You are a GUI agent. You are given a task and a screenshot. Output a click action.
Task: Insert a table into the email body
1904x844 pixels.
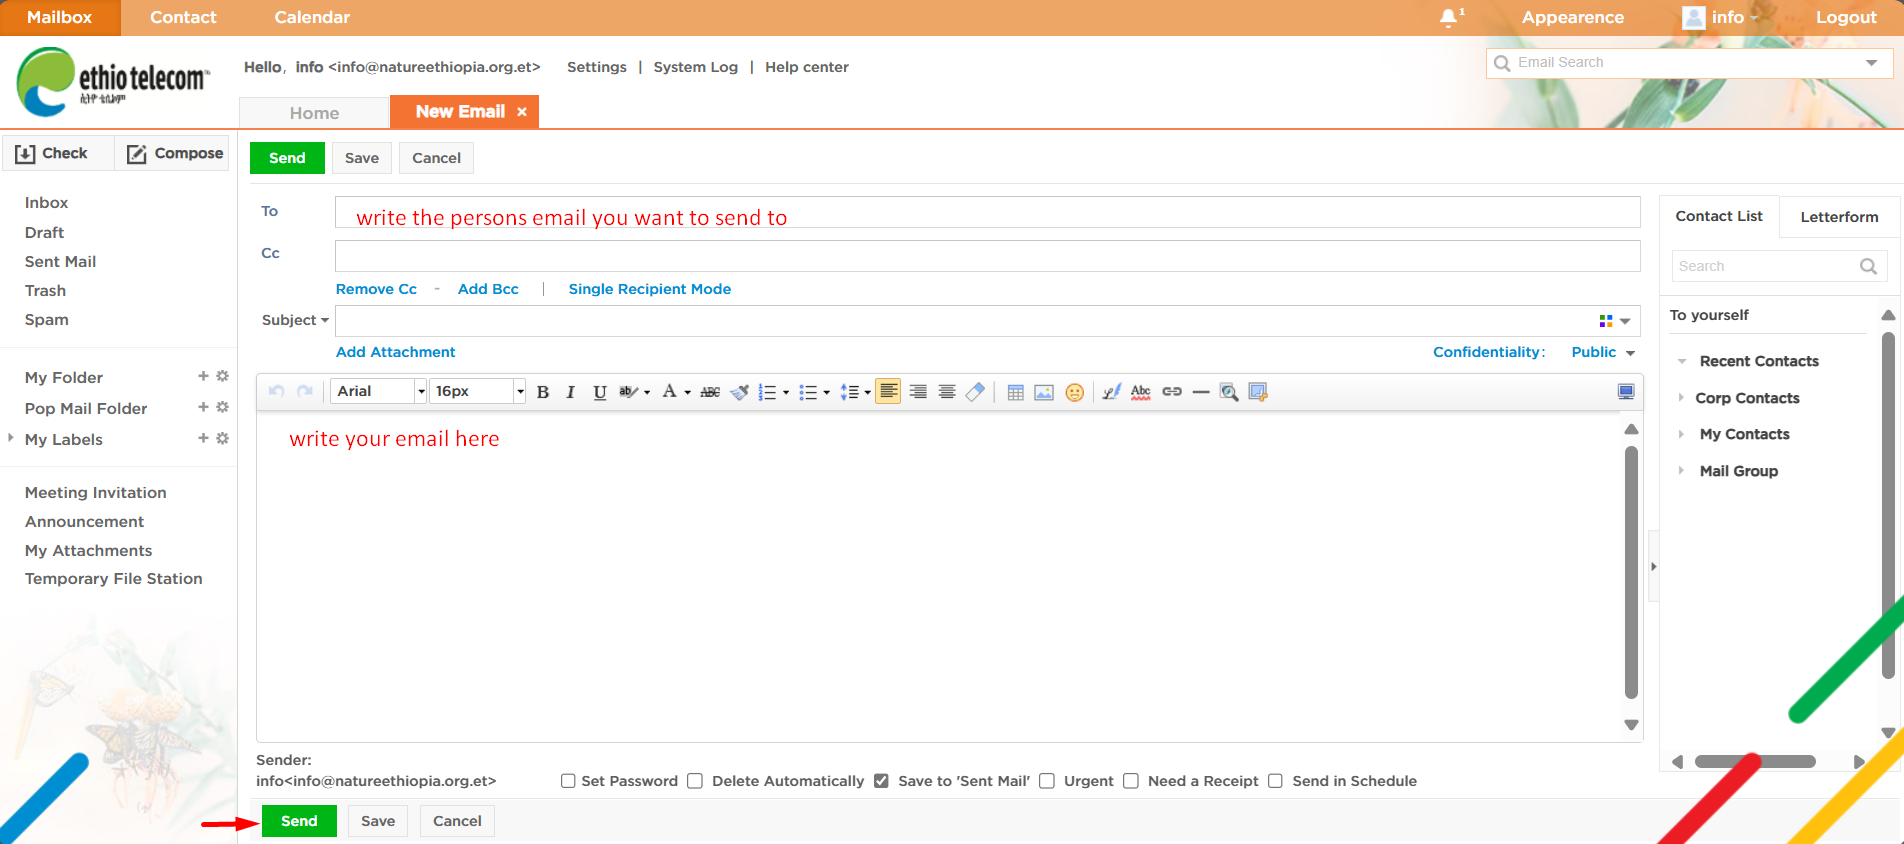pos(1015,392)
